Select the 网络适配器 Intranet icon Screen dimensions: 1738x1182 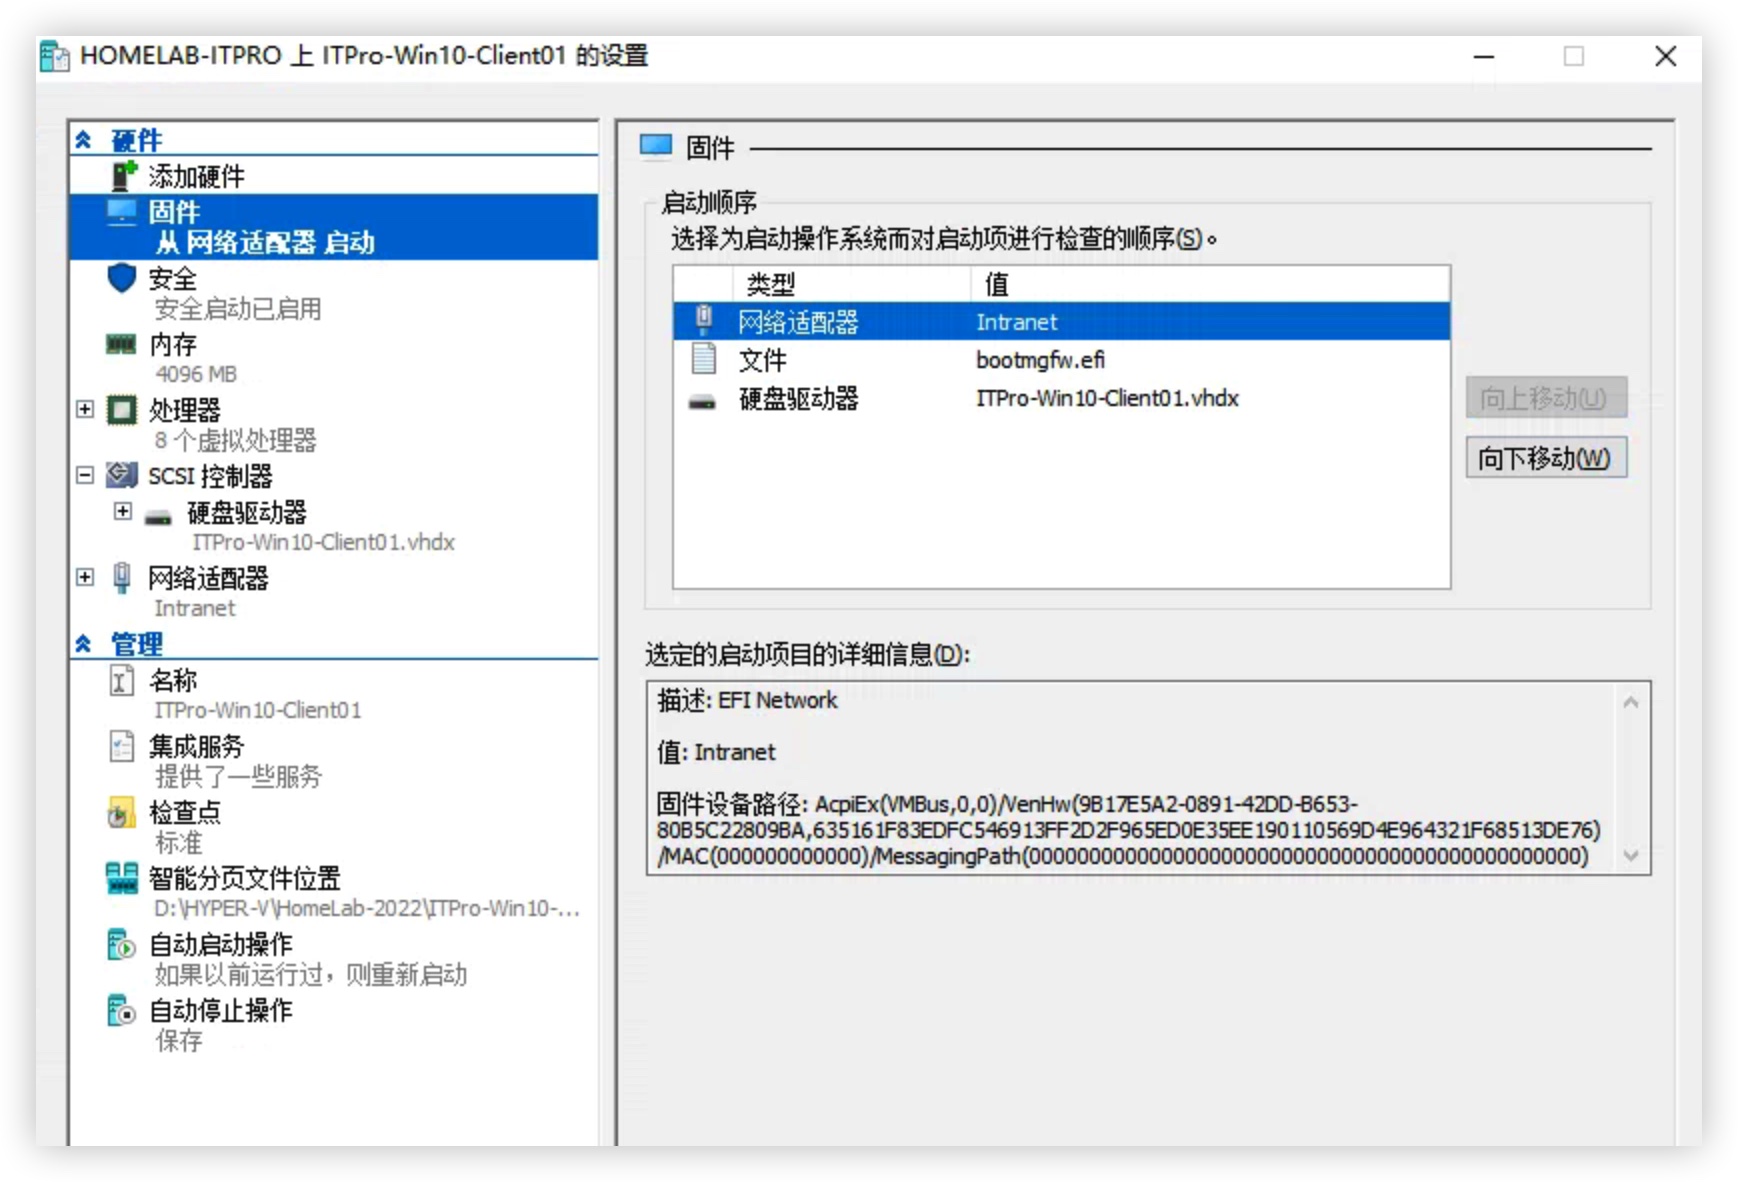coord(122,577)
